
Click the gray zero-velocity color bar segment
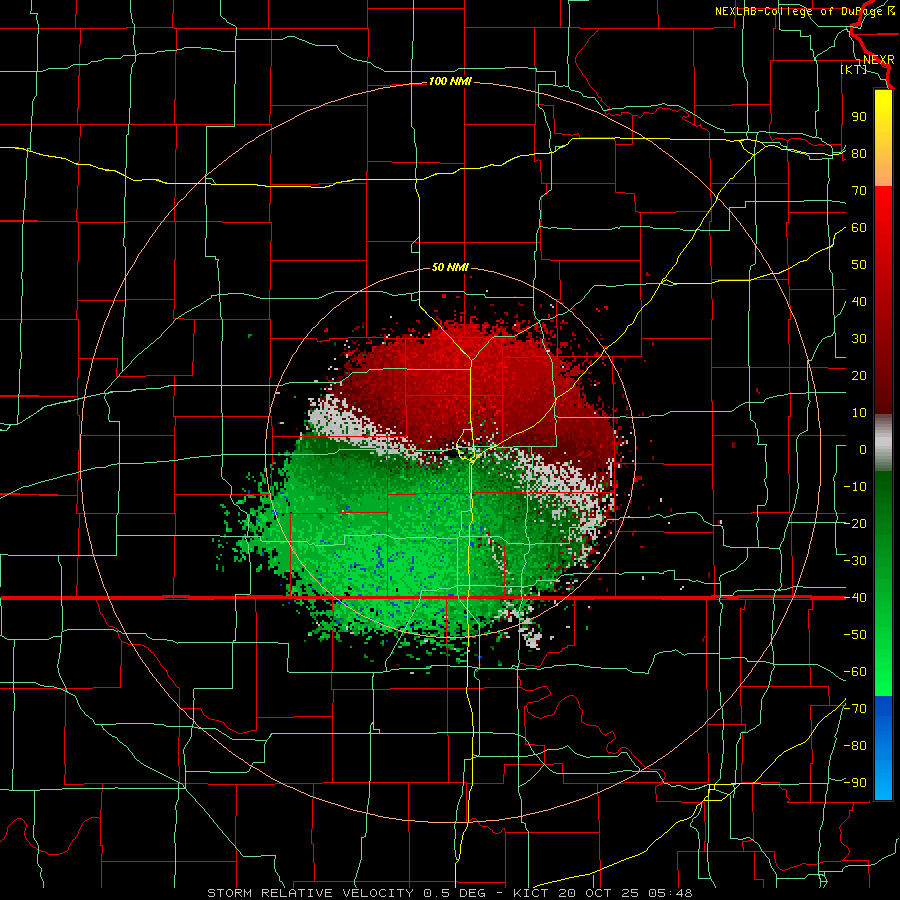(883, 442)
